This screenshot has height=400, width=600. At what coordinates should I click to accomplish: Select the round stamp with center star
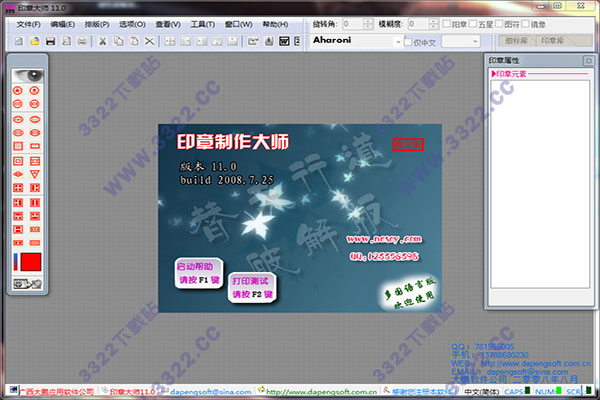[18, 91]
